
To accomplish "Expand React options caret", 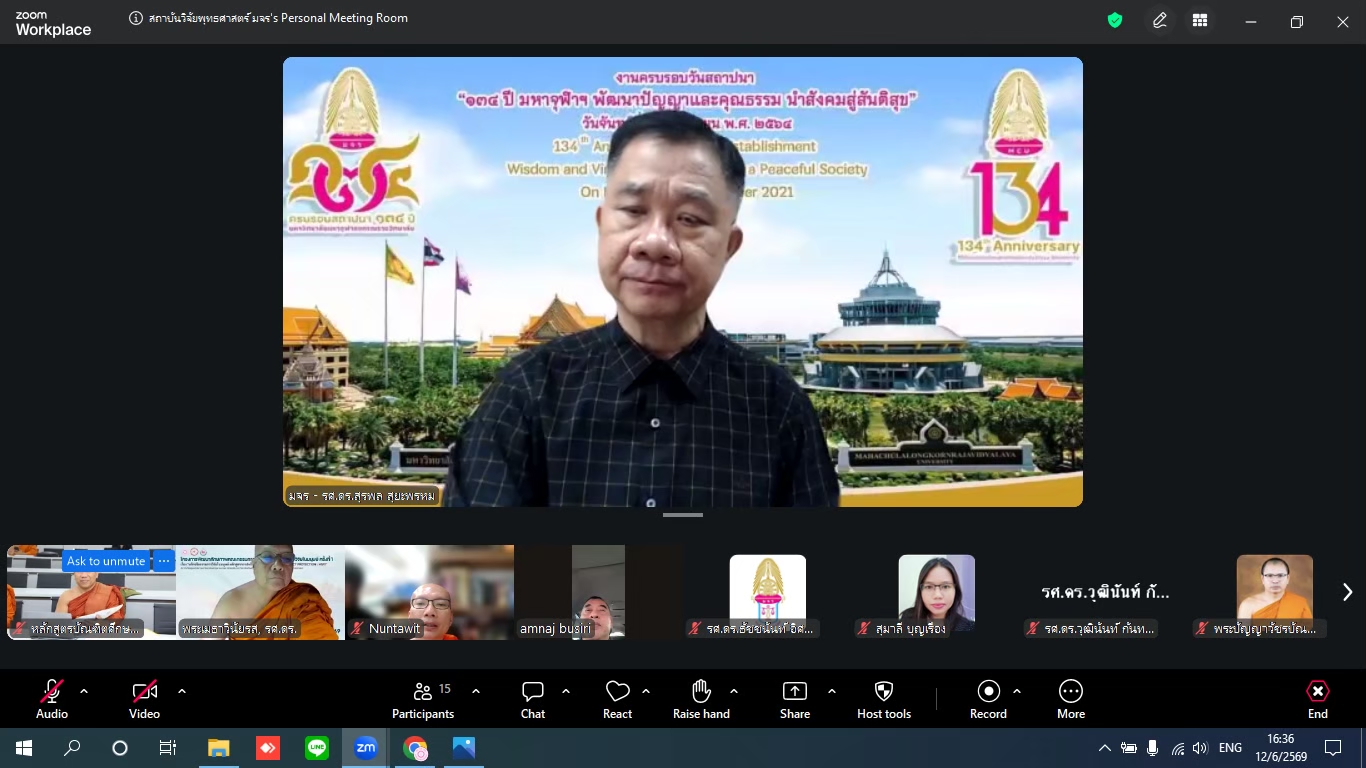I will [646, 691].
